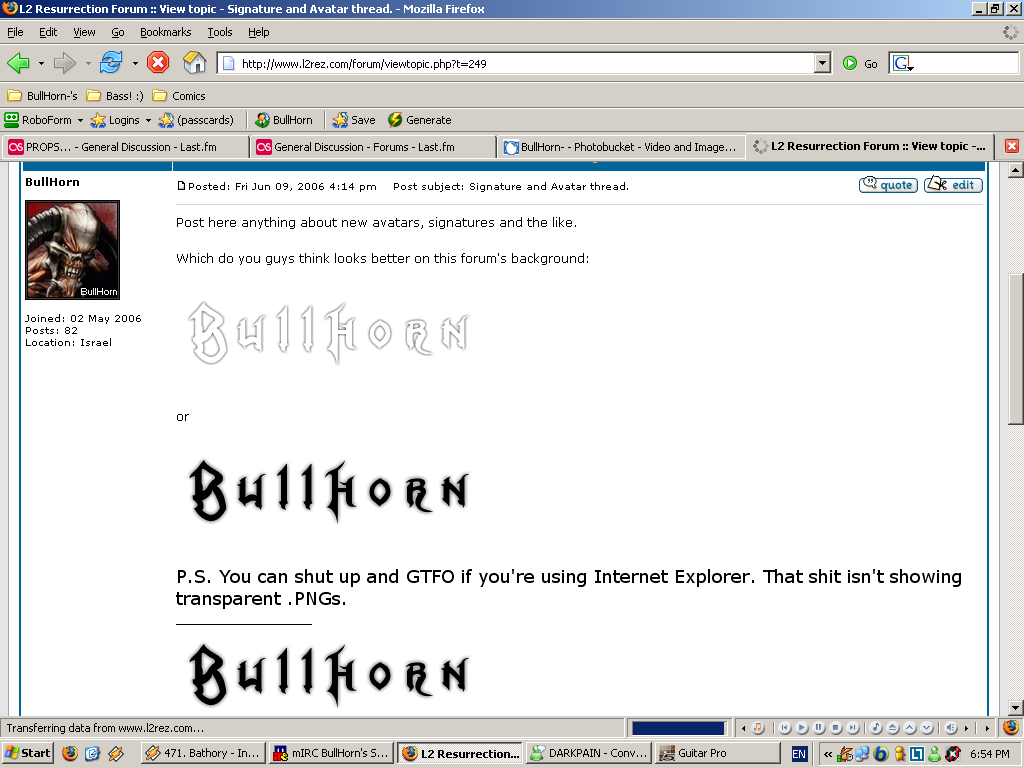
Task: Click the Windows Start button
Action: (x=27, y=753)
